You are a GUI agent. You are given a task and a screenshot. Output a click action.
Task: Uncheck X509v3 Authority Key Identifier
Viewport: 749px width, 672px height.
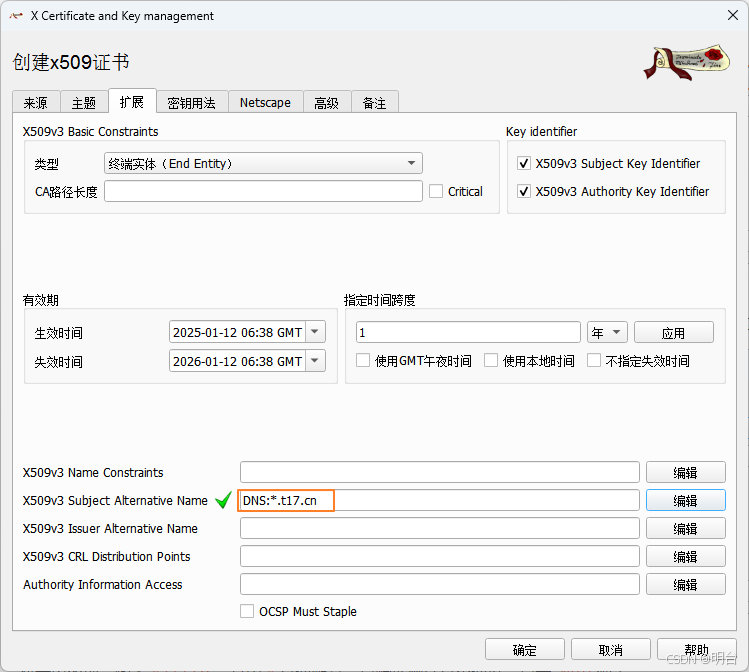click(524, 192)
